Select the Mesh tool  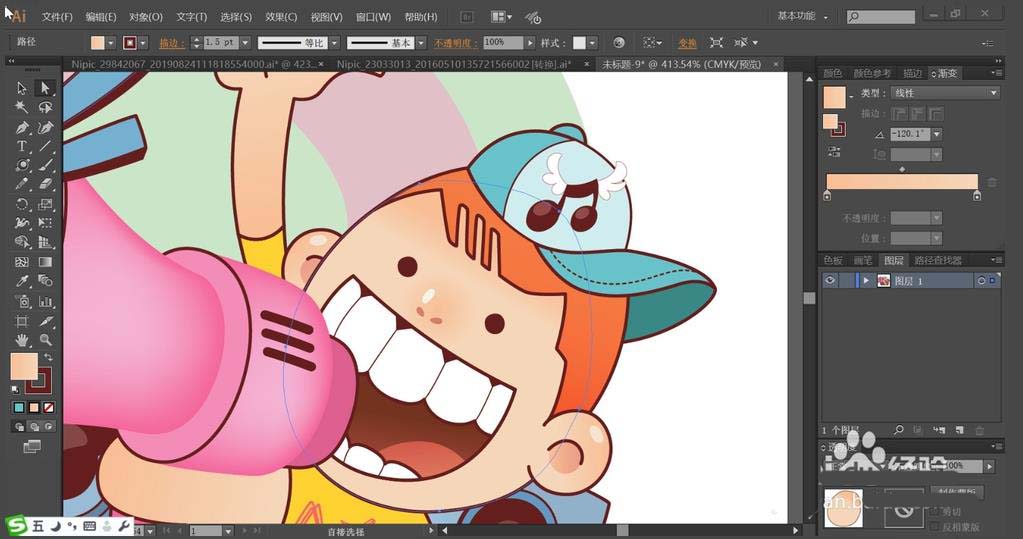click(x=22, y=262)
